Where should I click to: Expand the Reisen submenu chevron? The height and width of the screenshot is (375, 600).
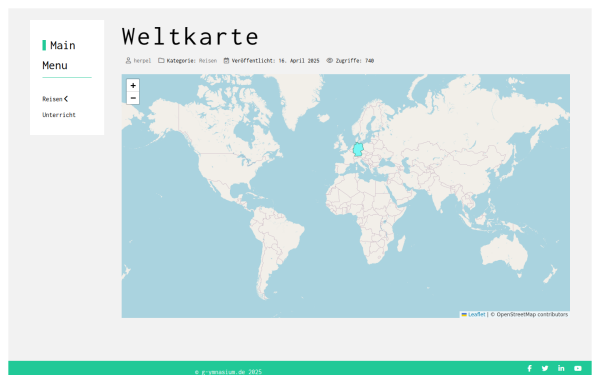[x=66, y=99]
